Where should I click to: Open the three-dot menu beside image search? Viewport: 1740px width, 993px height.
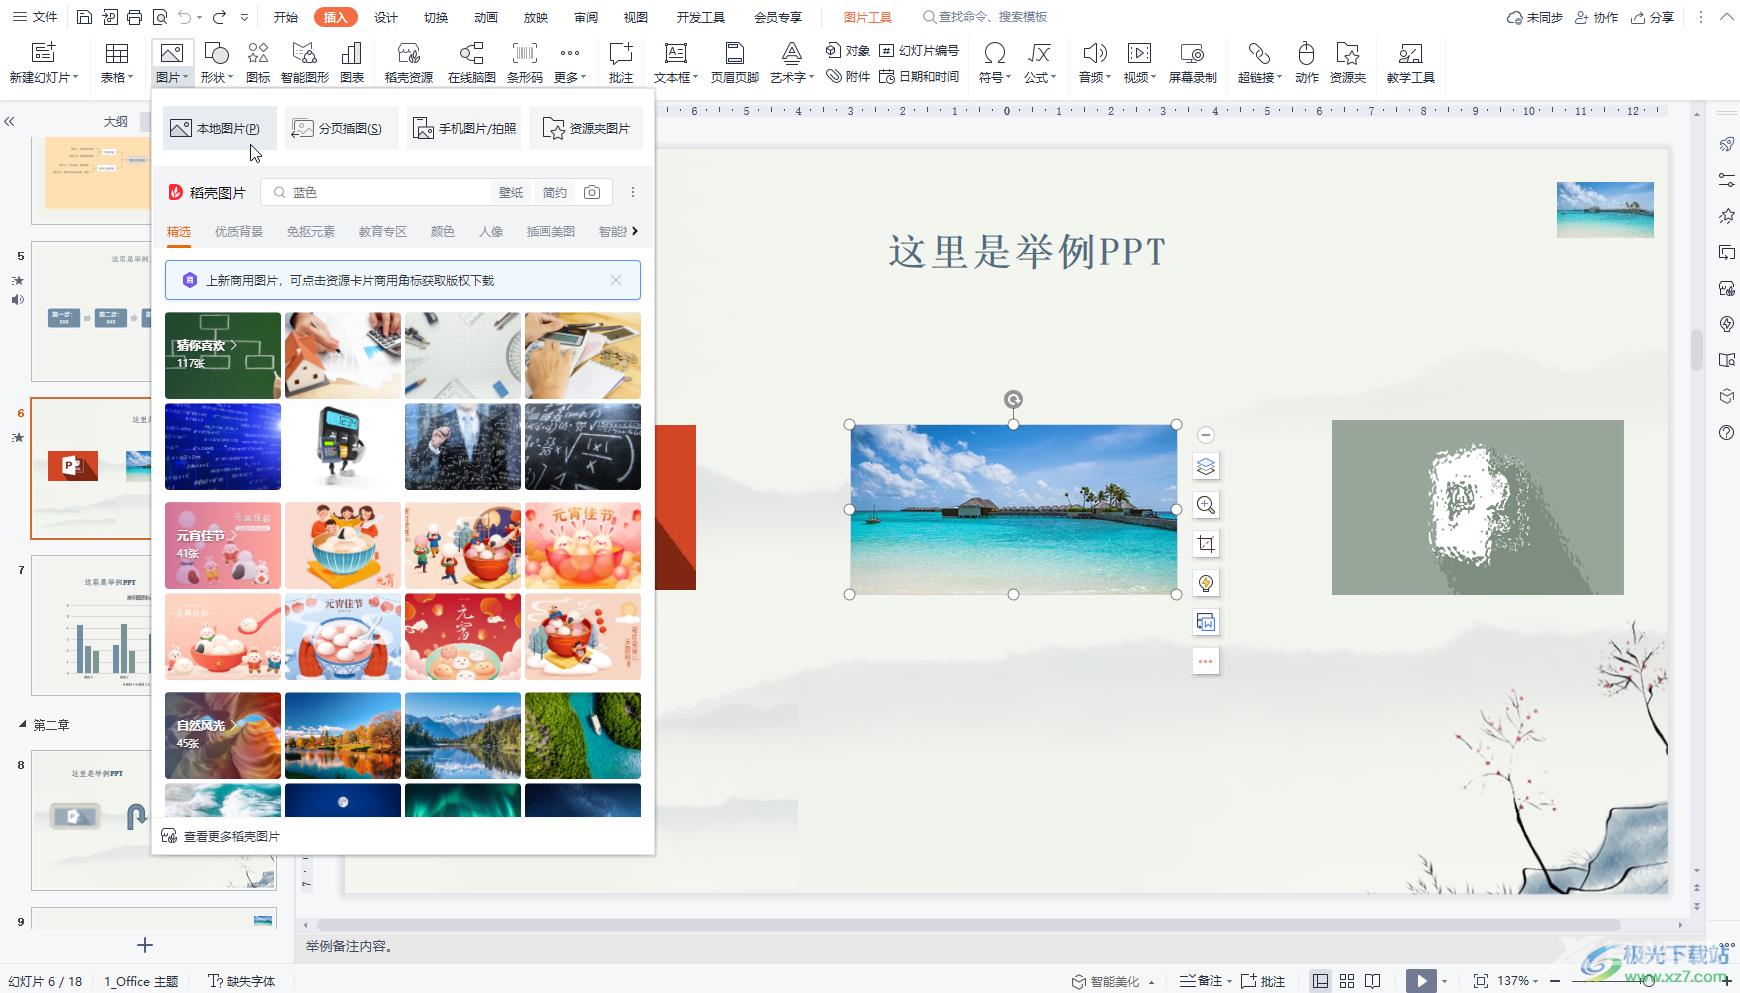[x=632, y=192]
